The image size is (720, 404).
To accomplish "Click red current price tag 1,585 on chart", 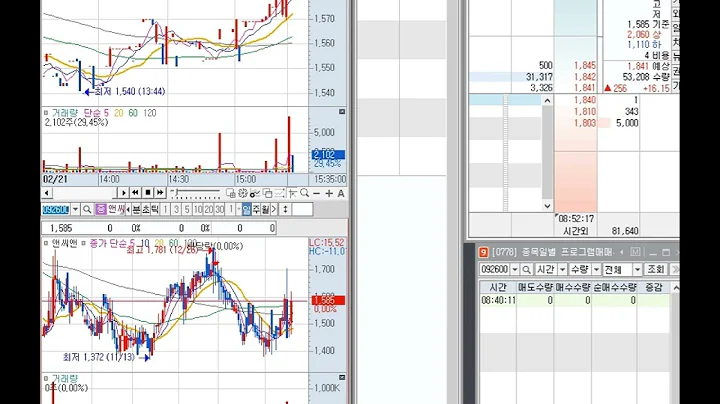I will coord(328,300).
